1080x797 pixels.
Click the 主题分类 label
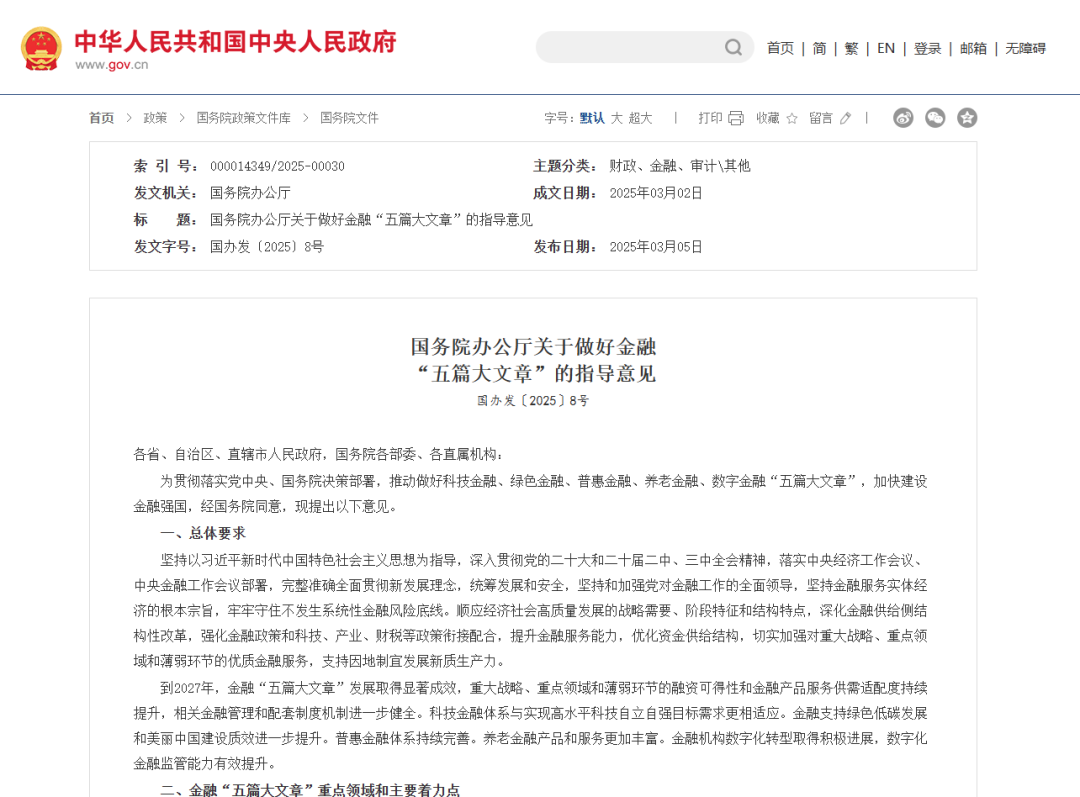pos(565,166)
